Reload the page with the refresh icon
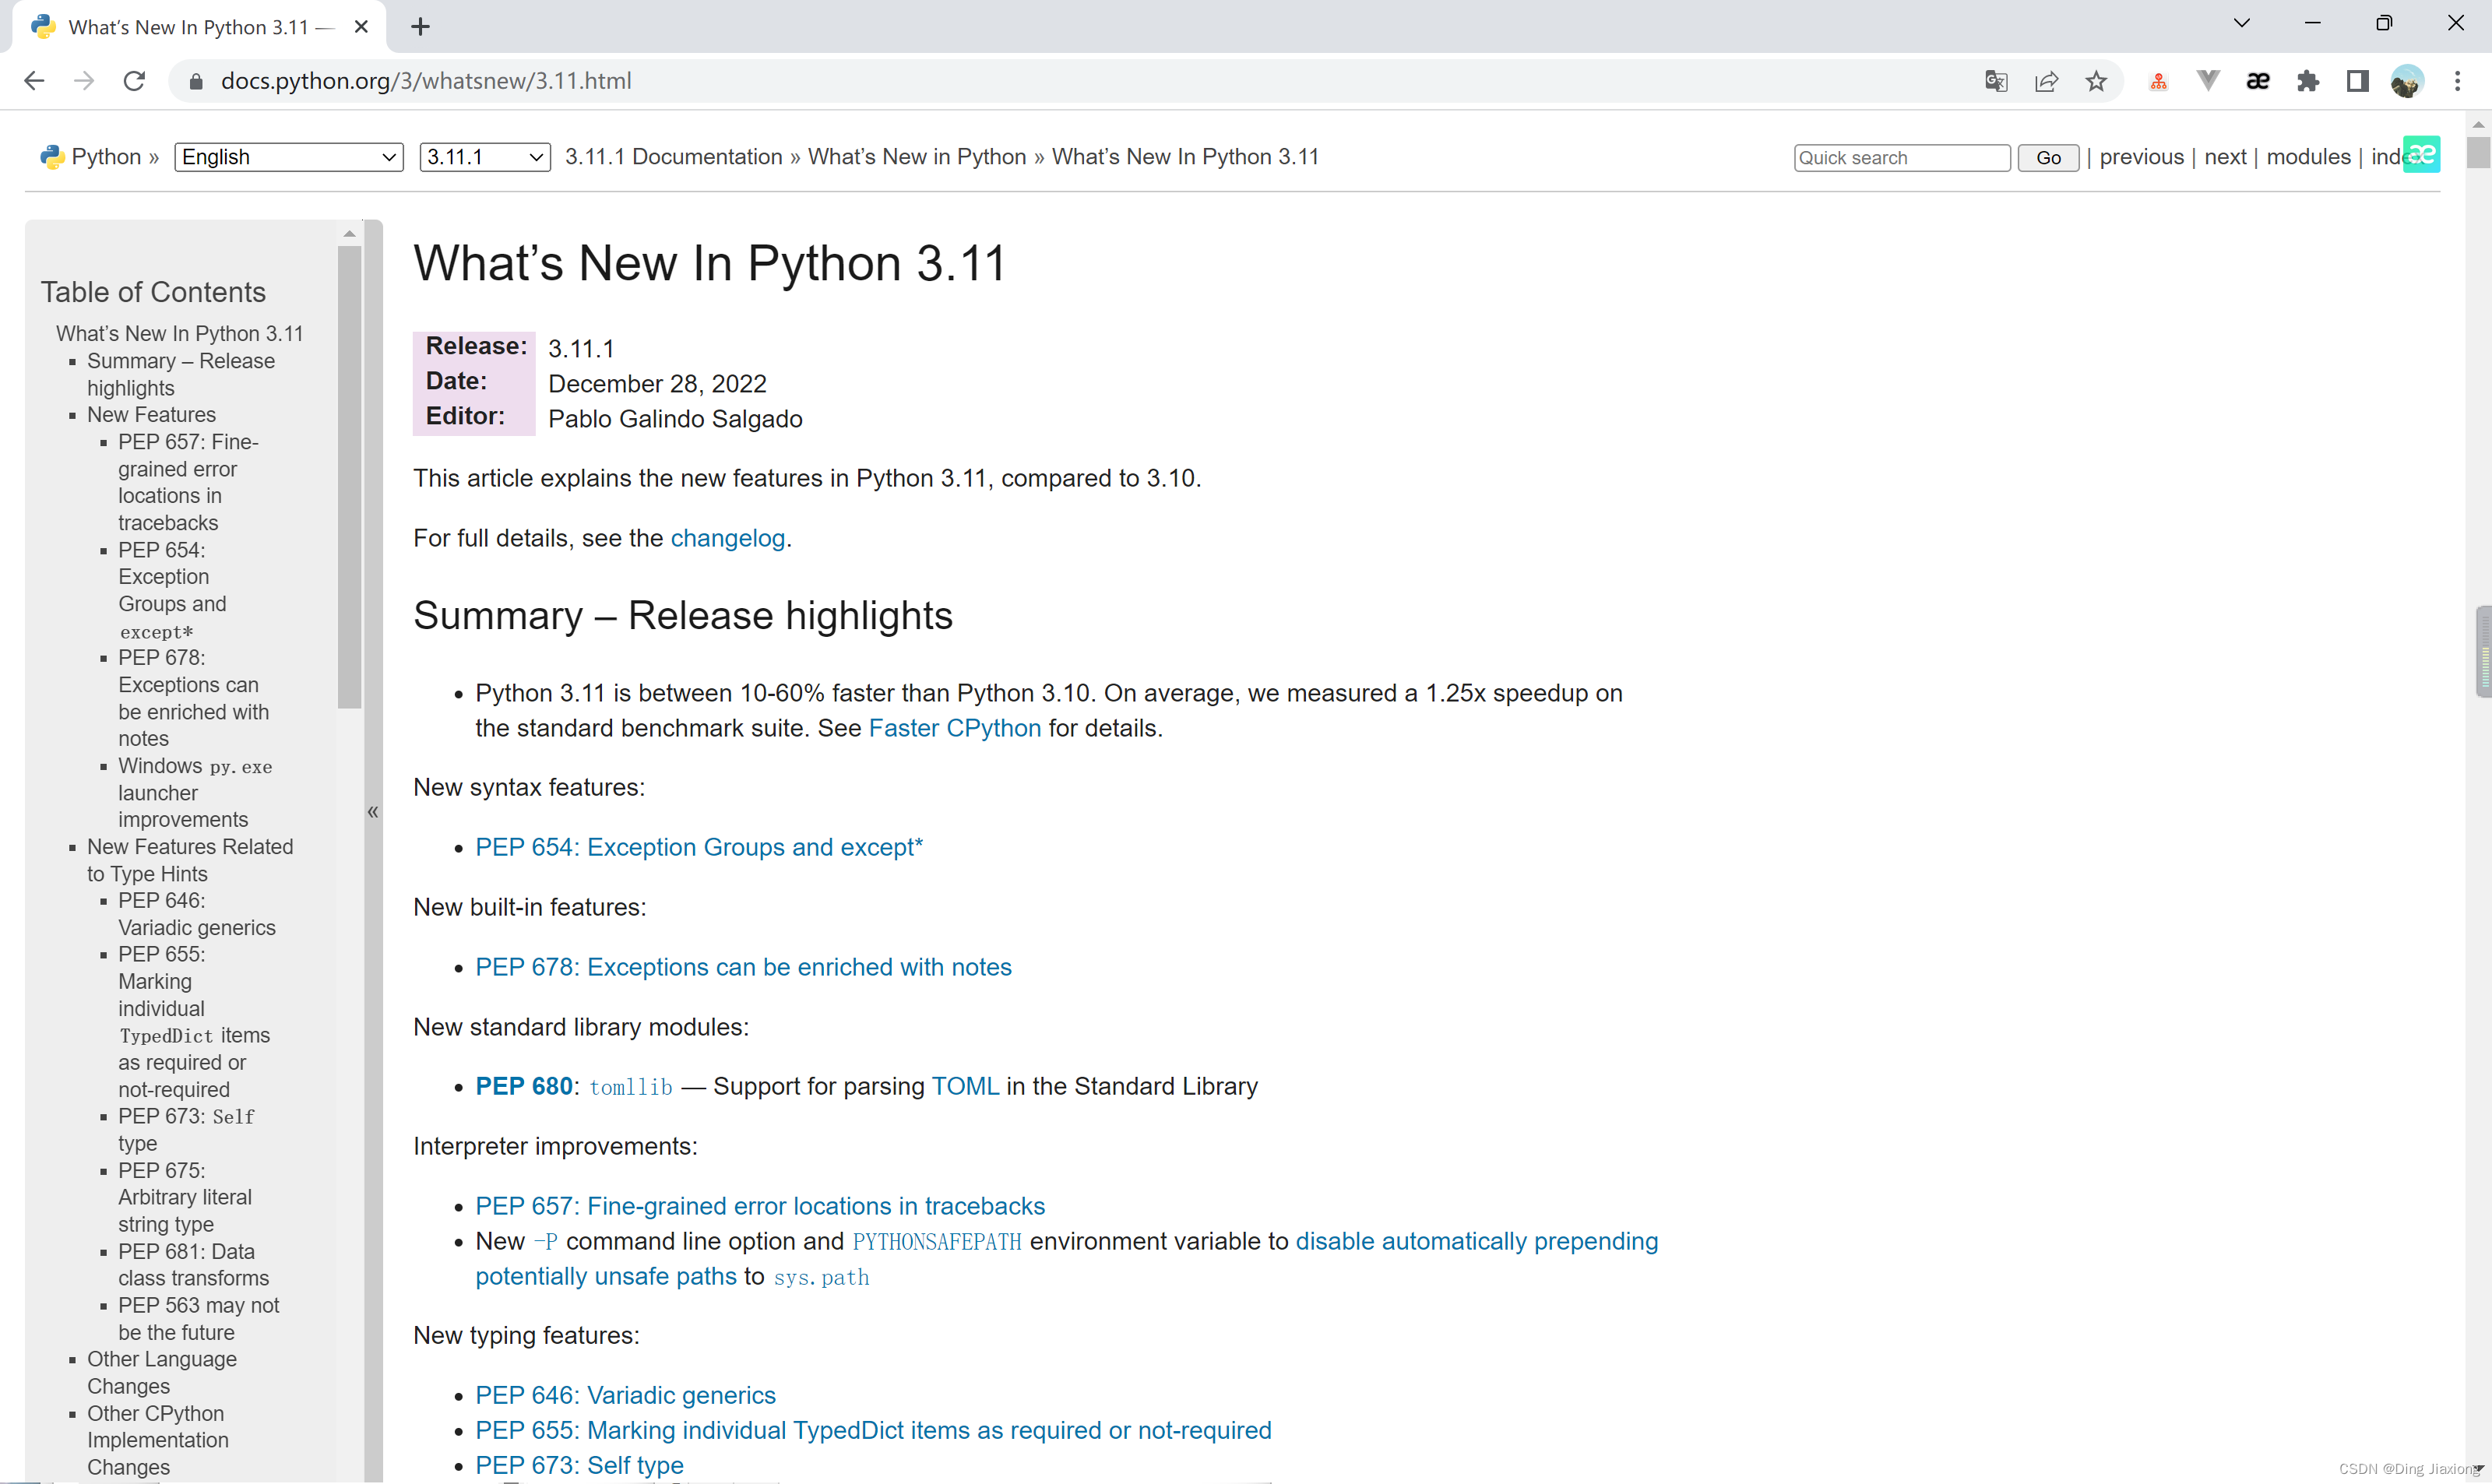2492x1484 pixels. click(x=134, y=81)
